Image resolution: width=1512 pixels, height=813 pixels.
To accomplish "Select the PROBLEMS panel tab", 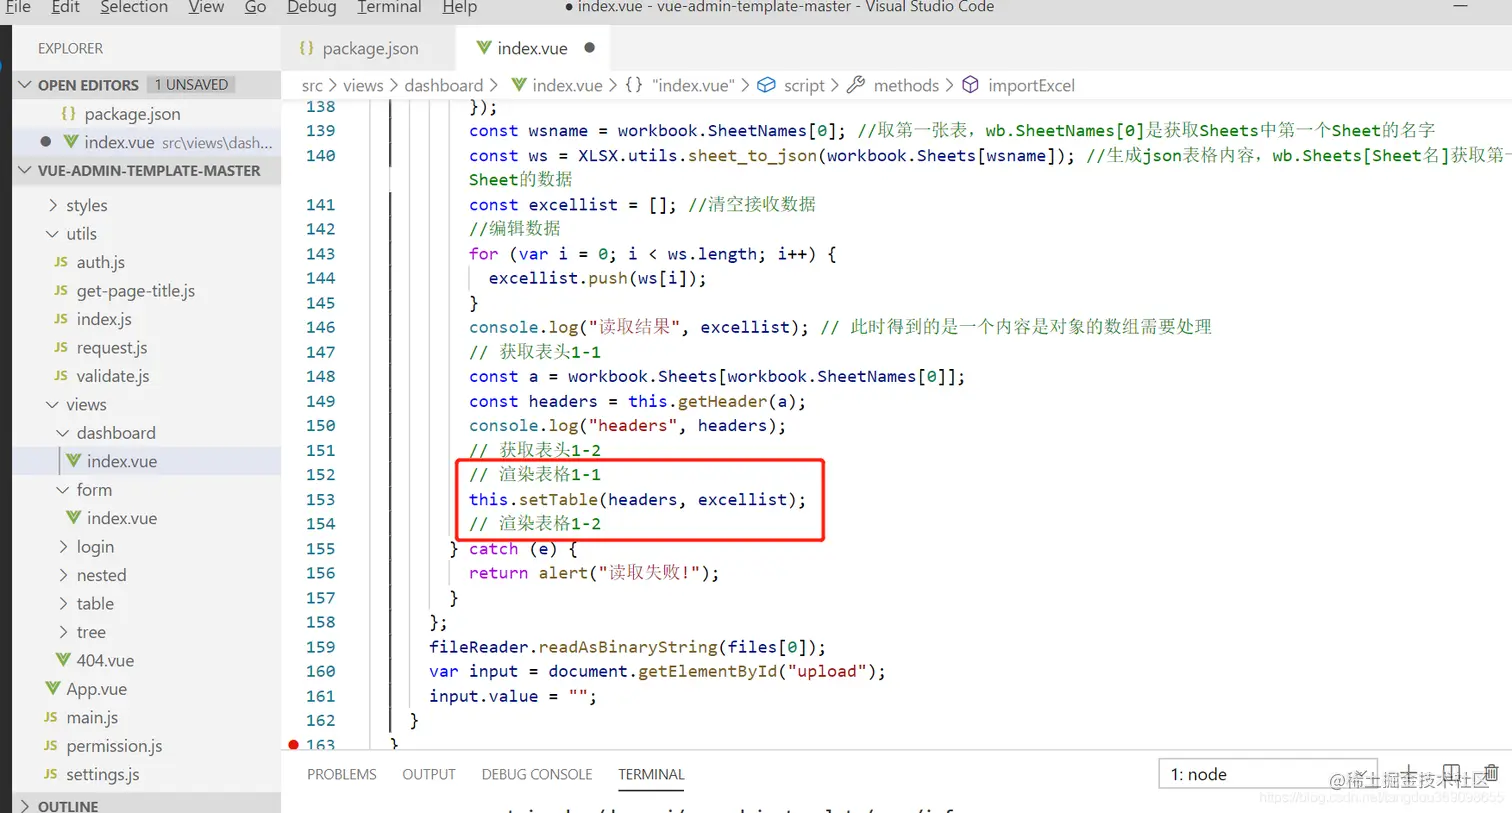I will [x=342, y=774].
